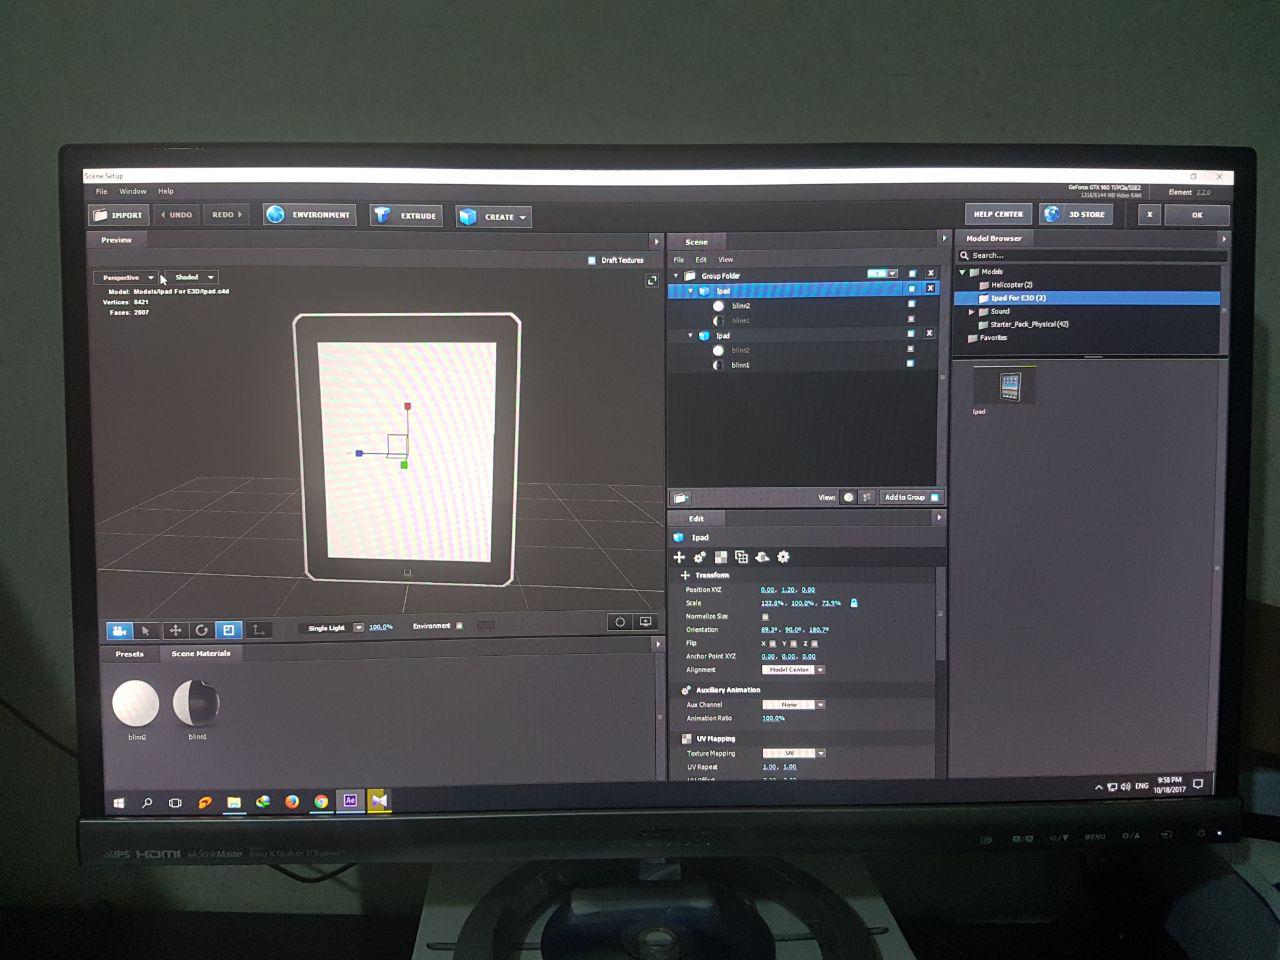Toggle the Scale proportion lock icon

854,603
